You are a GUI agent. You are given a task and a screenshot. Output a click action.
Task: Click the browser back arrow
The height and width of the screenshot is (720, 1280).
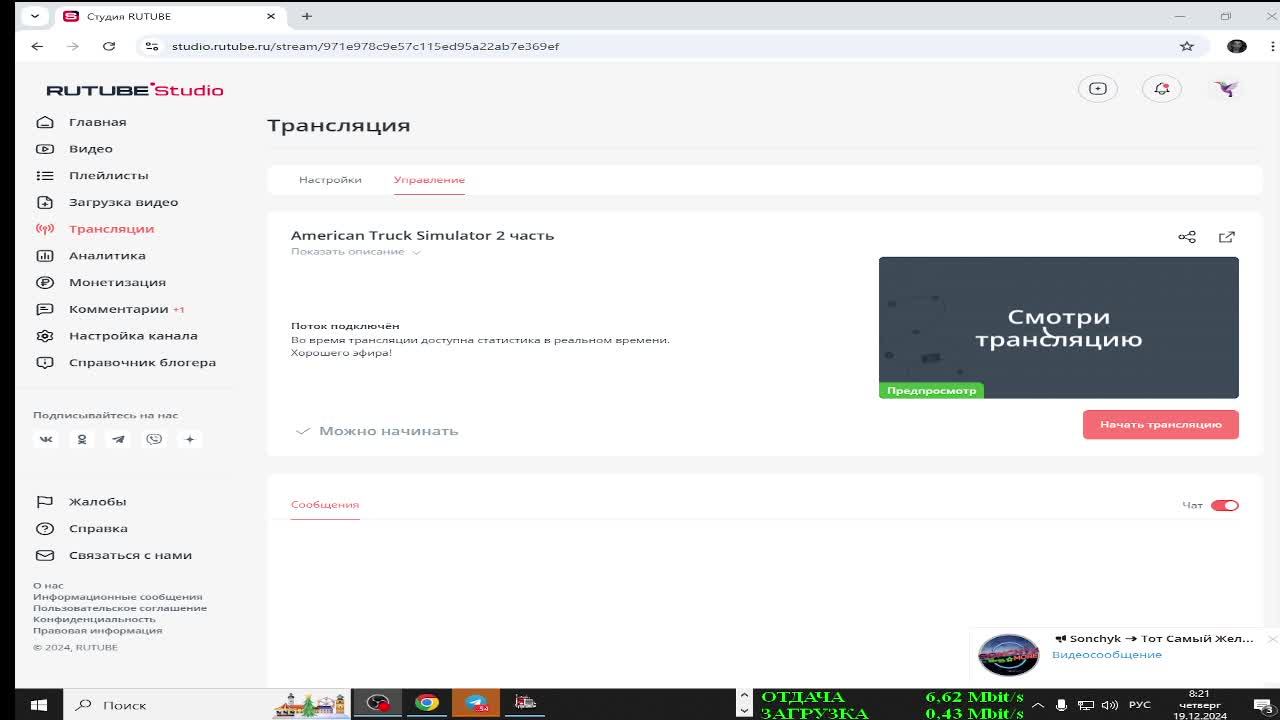(37, 46)
